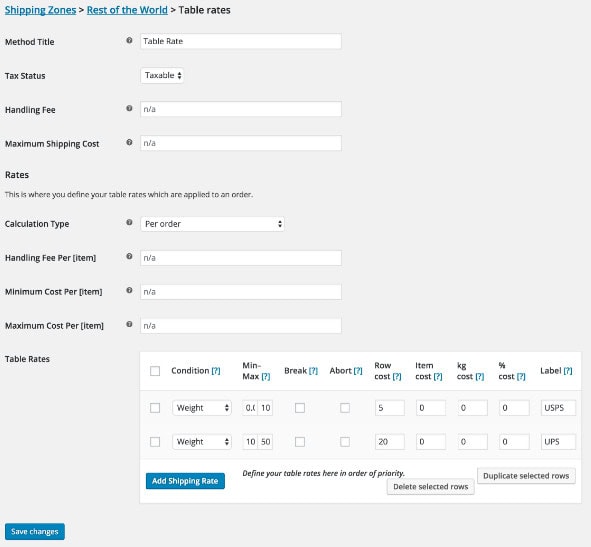Click Item cost field in USPS row
This screenshot has width=591, height=547.
(431, 408)
